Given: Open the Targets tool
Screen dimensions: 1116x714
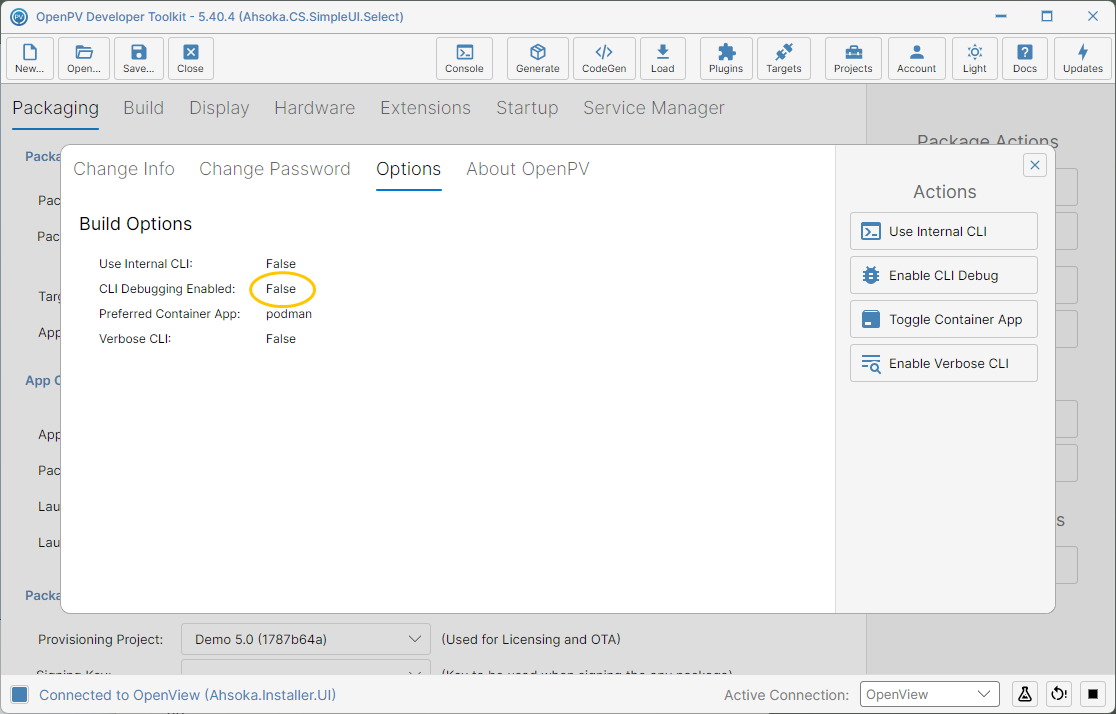Looking at the screenshot, I should tap(784, 58).
